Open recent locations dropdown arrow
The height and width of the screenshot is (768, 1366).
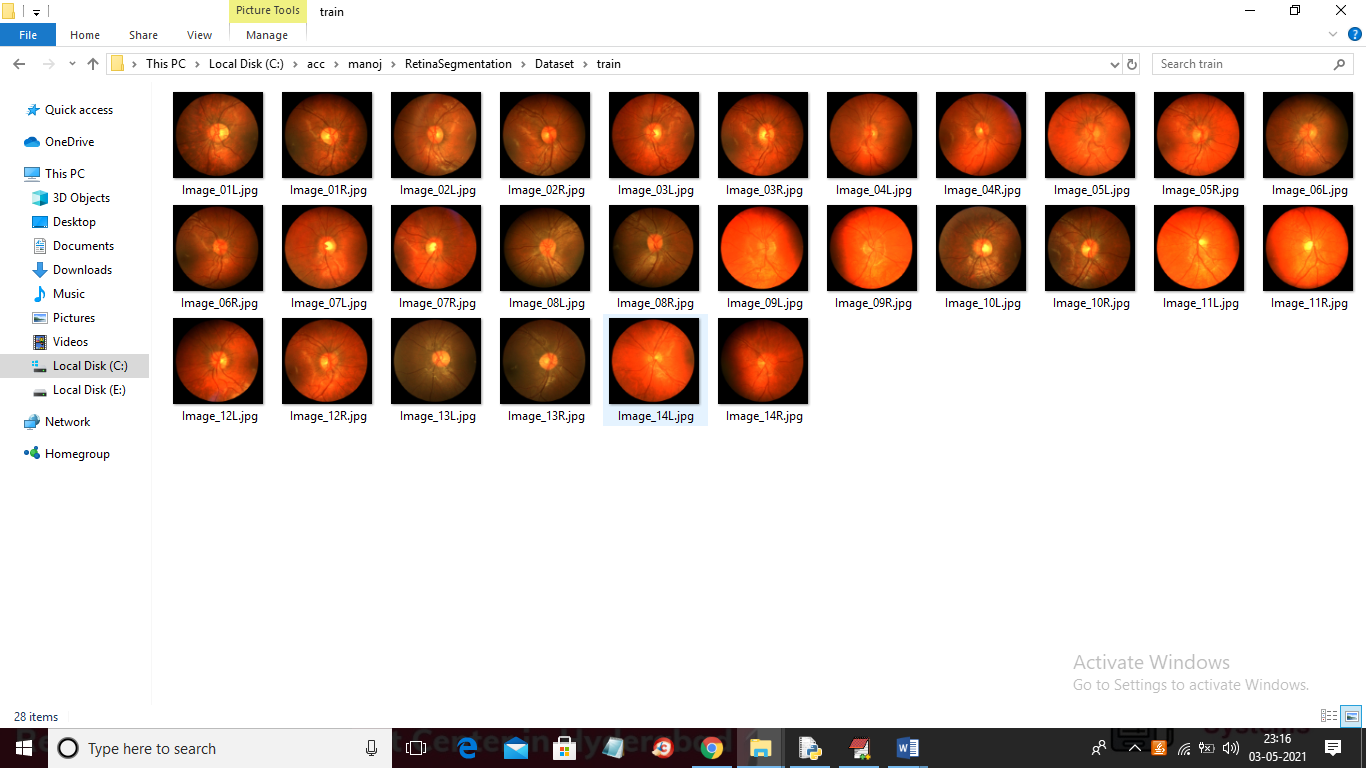point(72,64)
